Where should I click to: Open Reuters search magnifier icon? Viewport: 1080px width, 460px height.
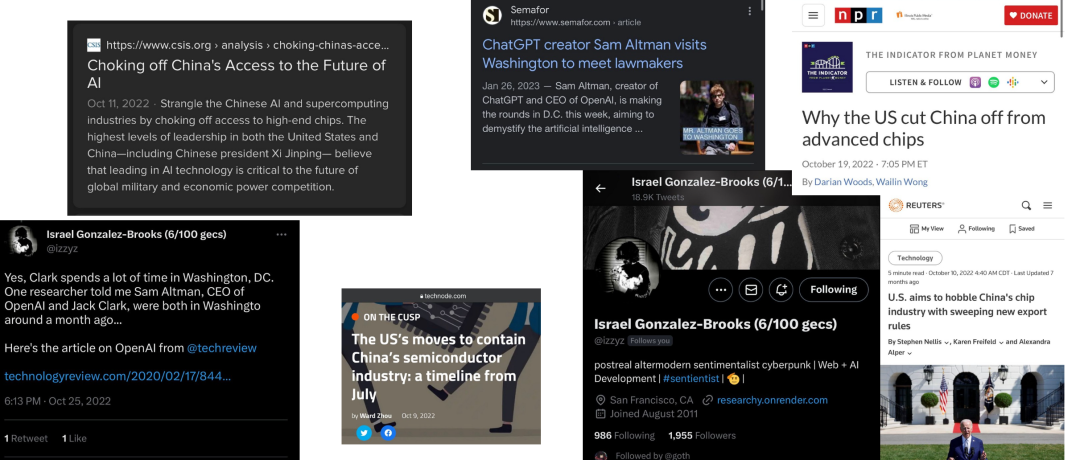(1026, 205)
